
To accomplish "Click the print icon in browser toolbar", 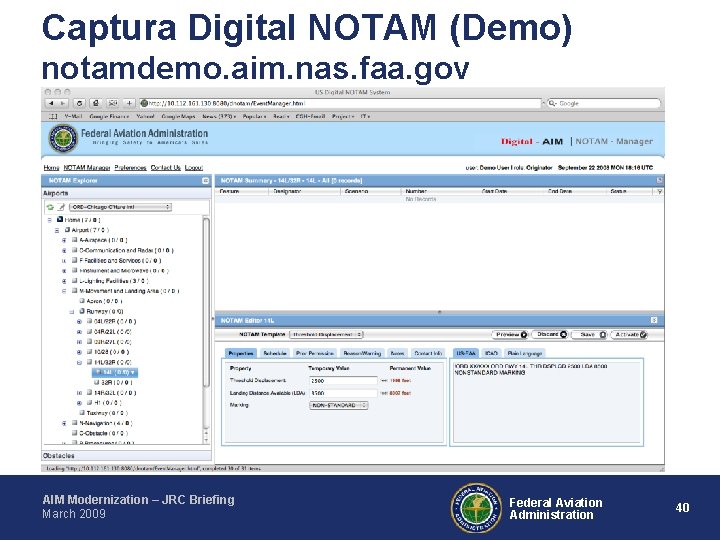I will (x=96, y=103).
